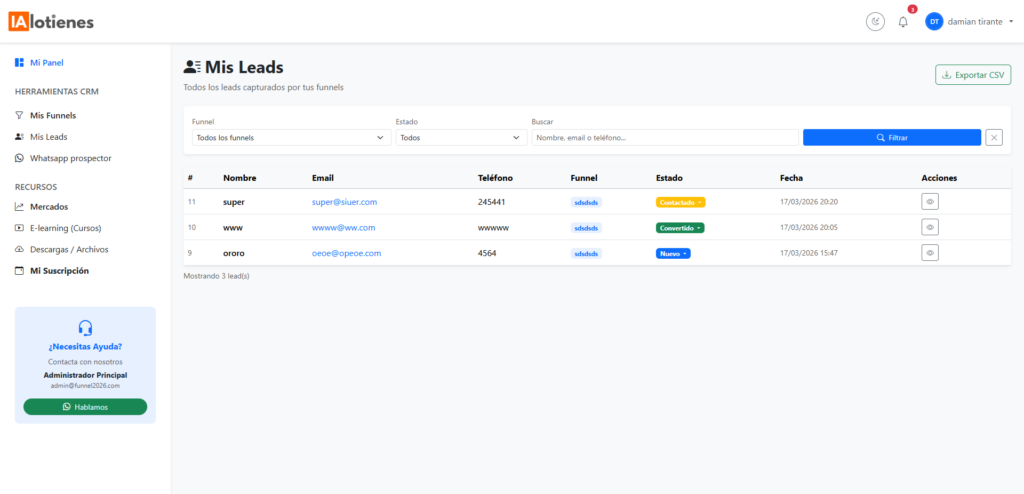Open Mis Funnels in sidebar
This screenshot has width=1024, height=494.
[x=52, y=115]
